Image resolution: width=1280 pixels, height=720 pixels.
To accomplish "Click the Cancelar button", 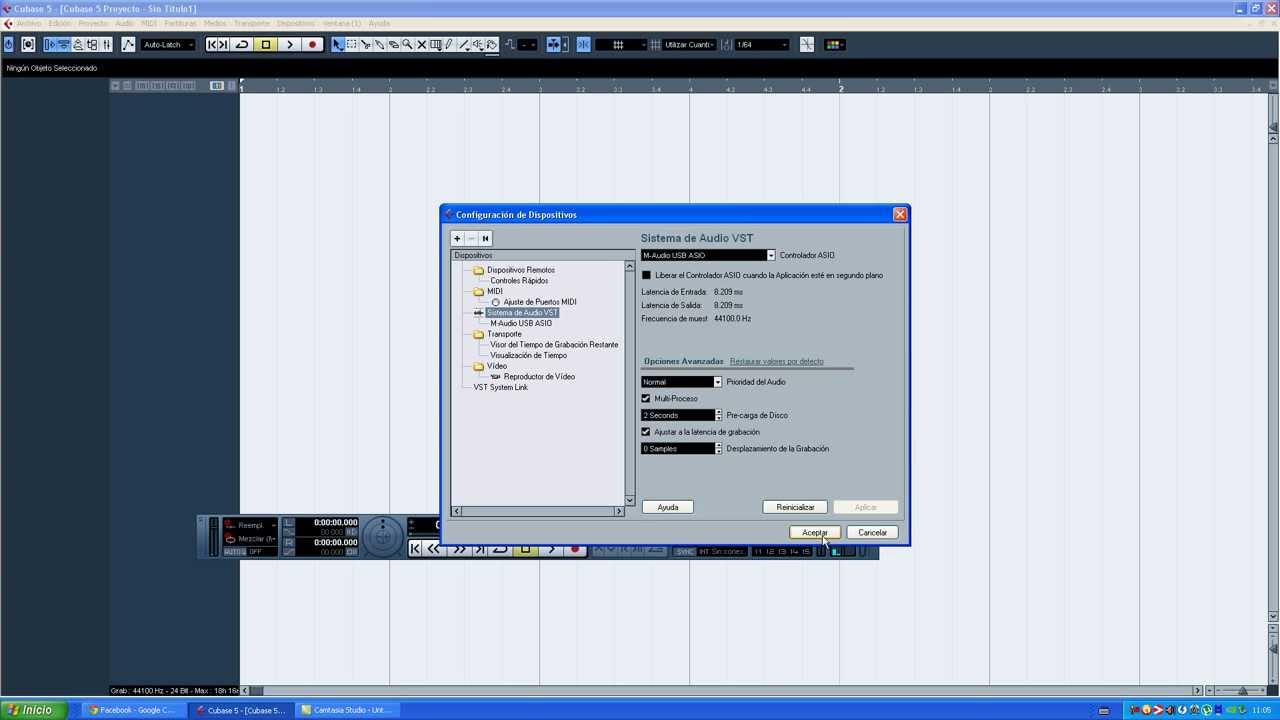I will [x=872, y=533].
